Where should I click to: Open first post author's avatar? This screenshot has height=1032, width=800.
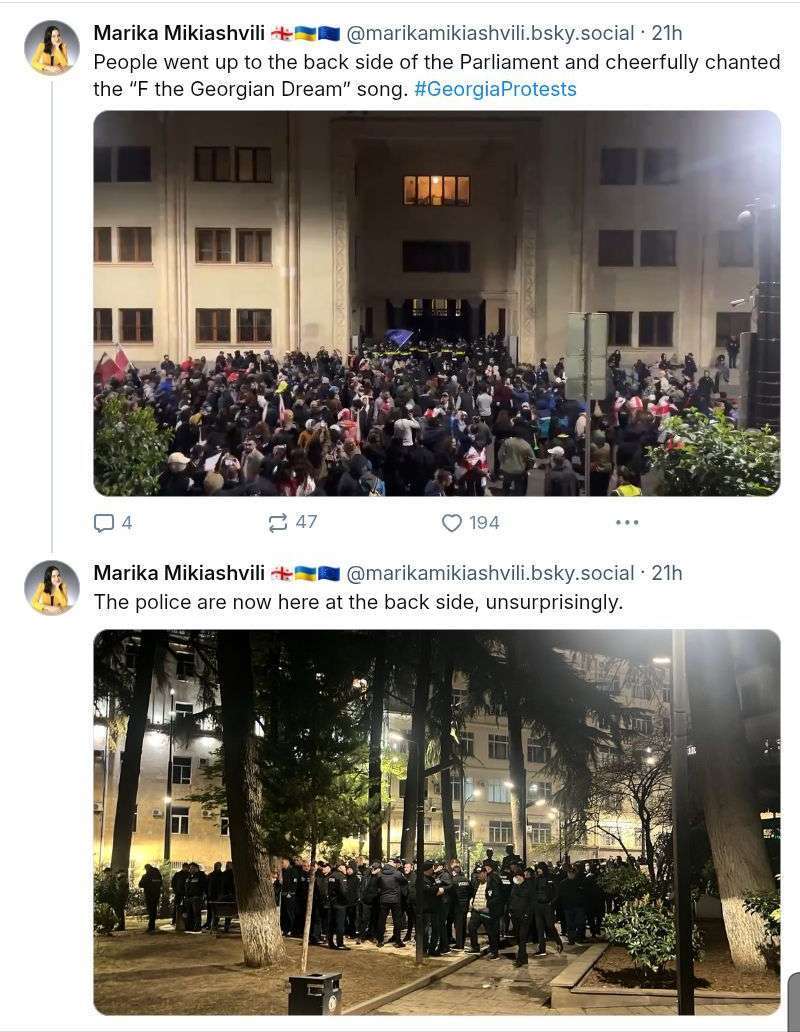[x=52, y=47]
